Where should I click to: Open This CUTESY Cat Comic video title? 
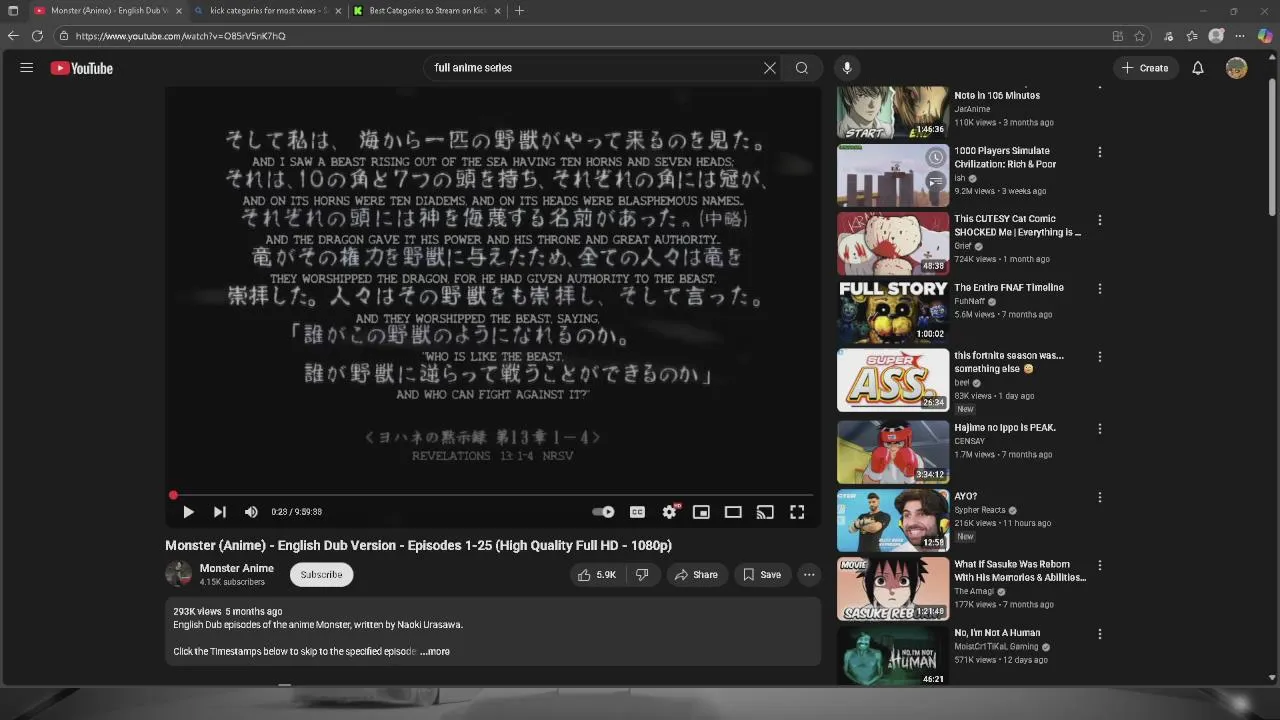click(1018, 225)
